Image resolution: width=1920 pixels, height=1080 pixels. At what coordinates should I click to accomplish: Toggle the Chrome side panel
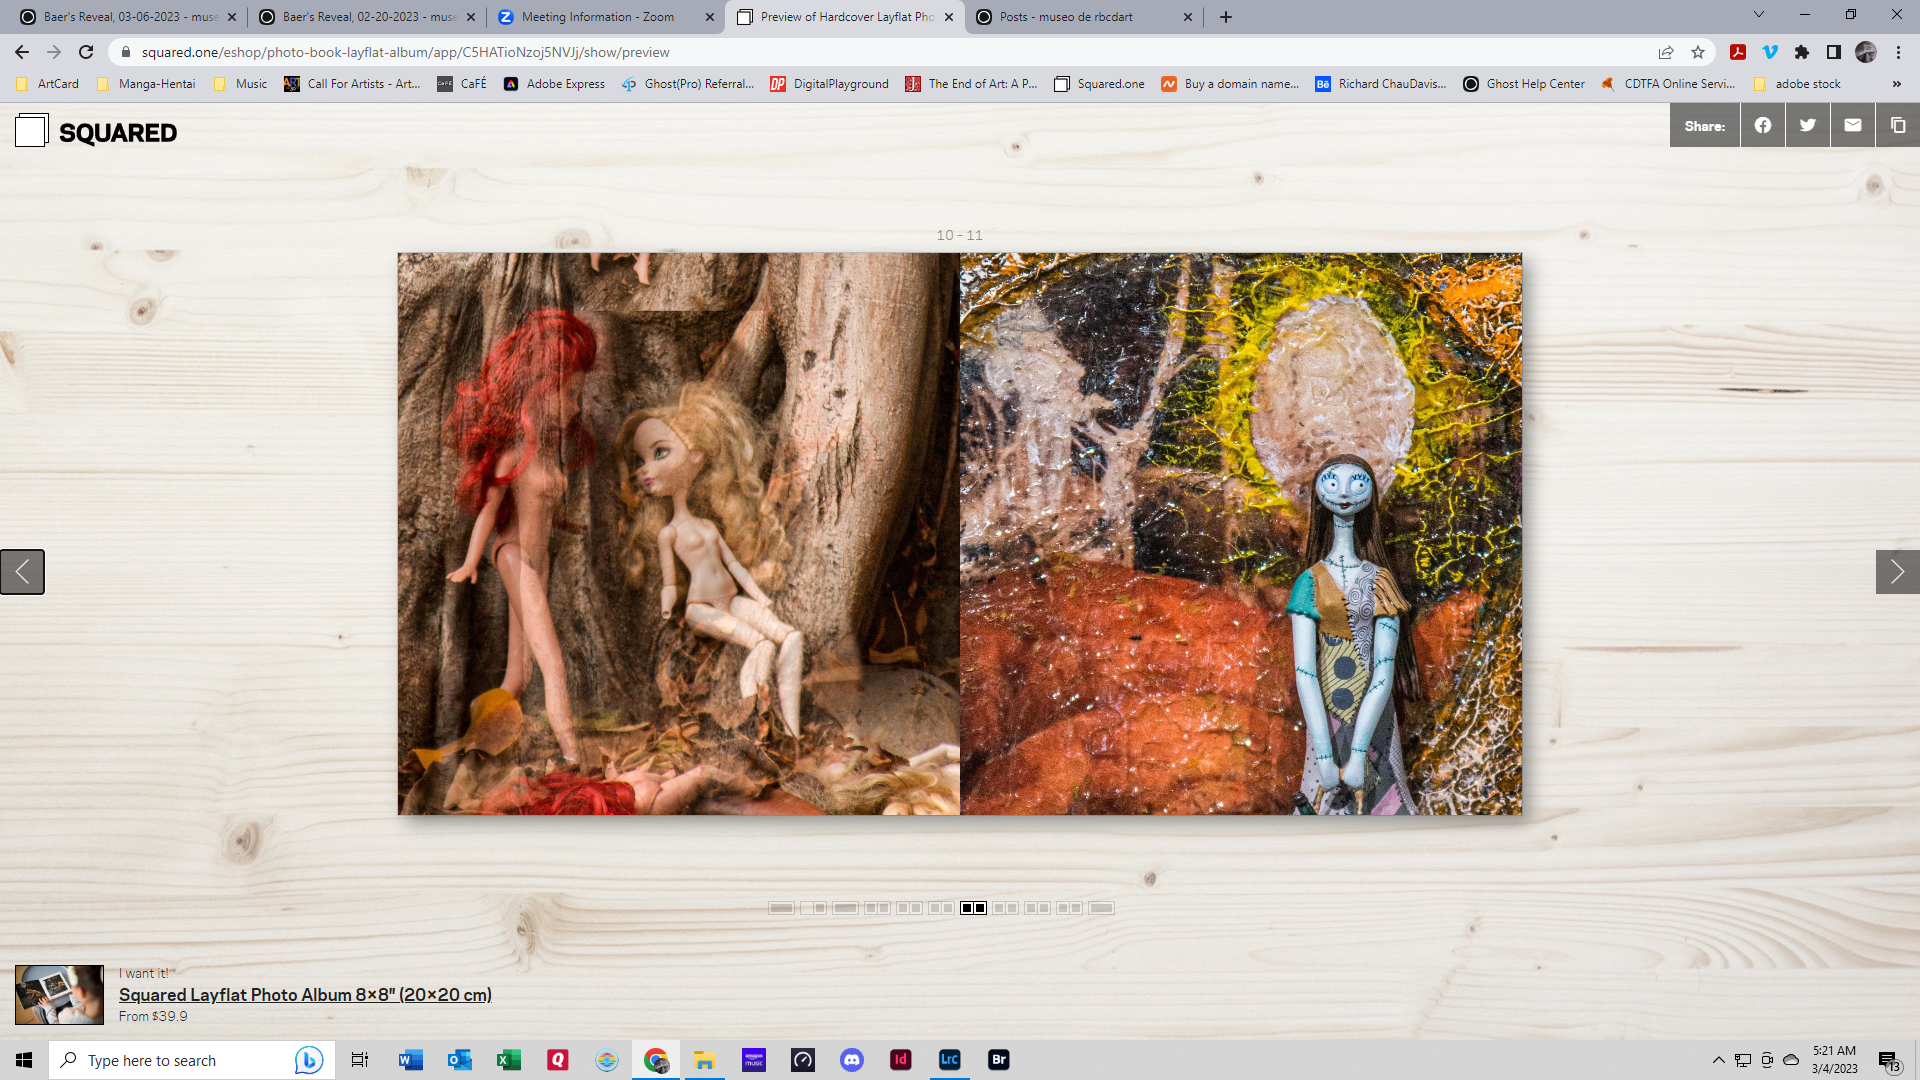pyautogui.click(x=1834, y=52)
